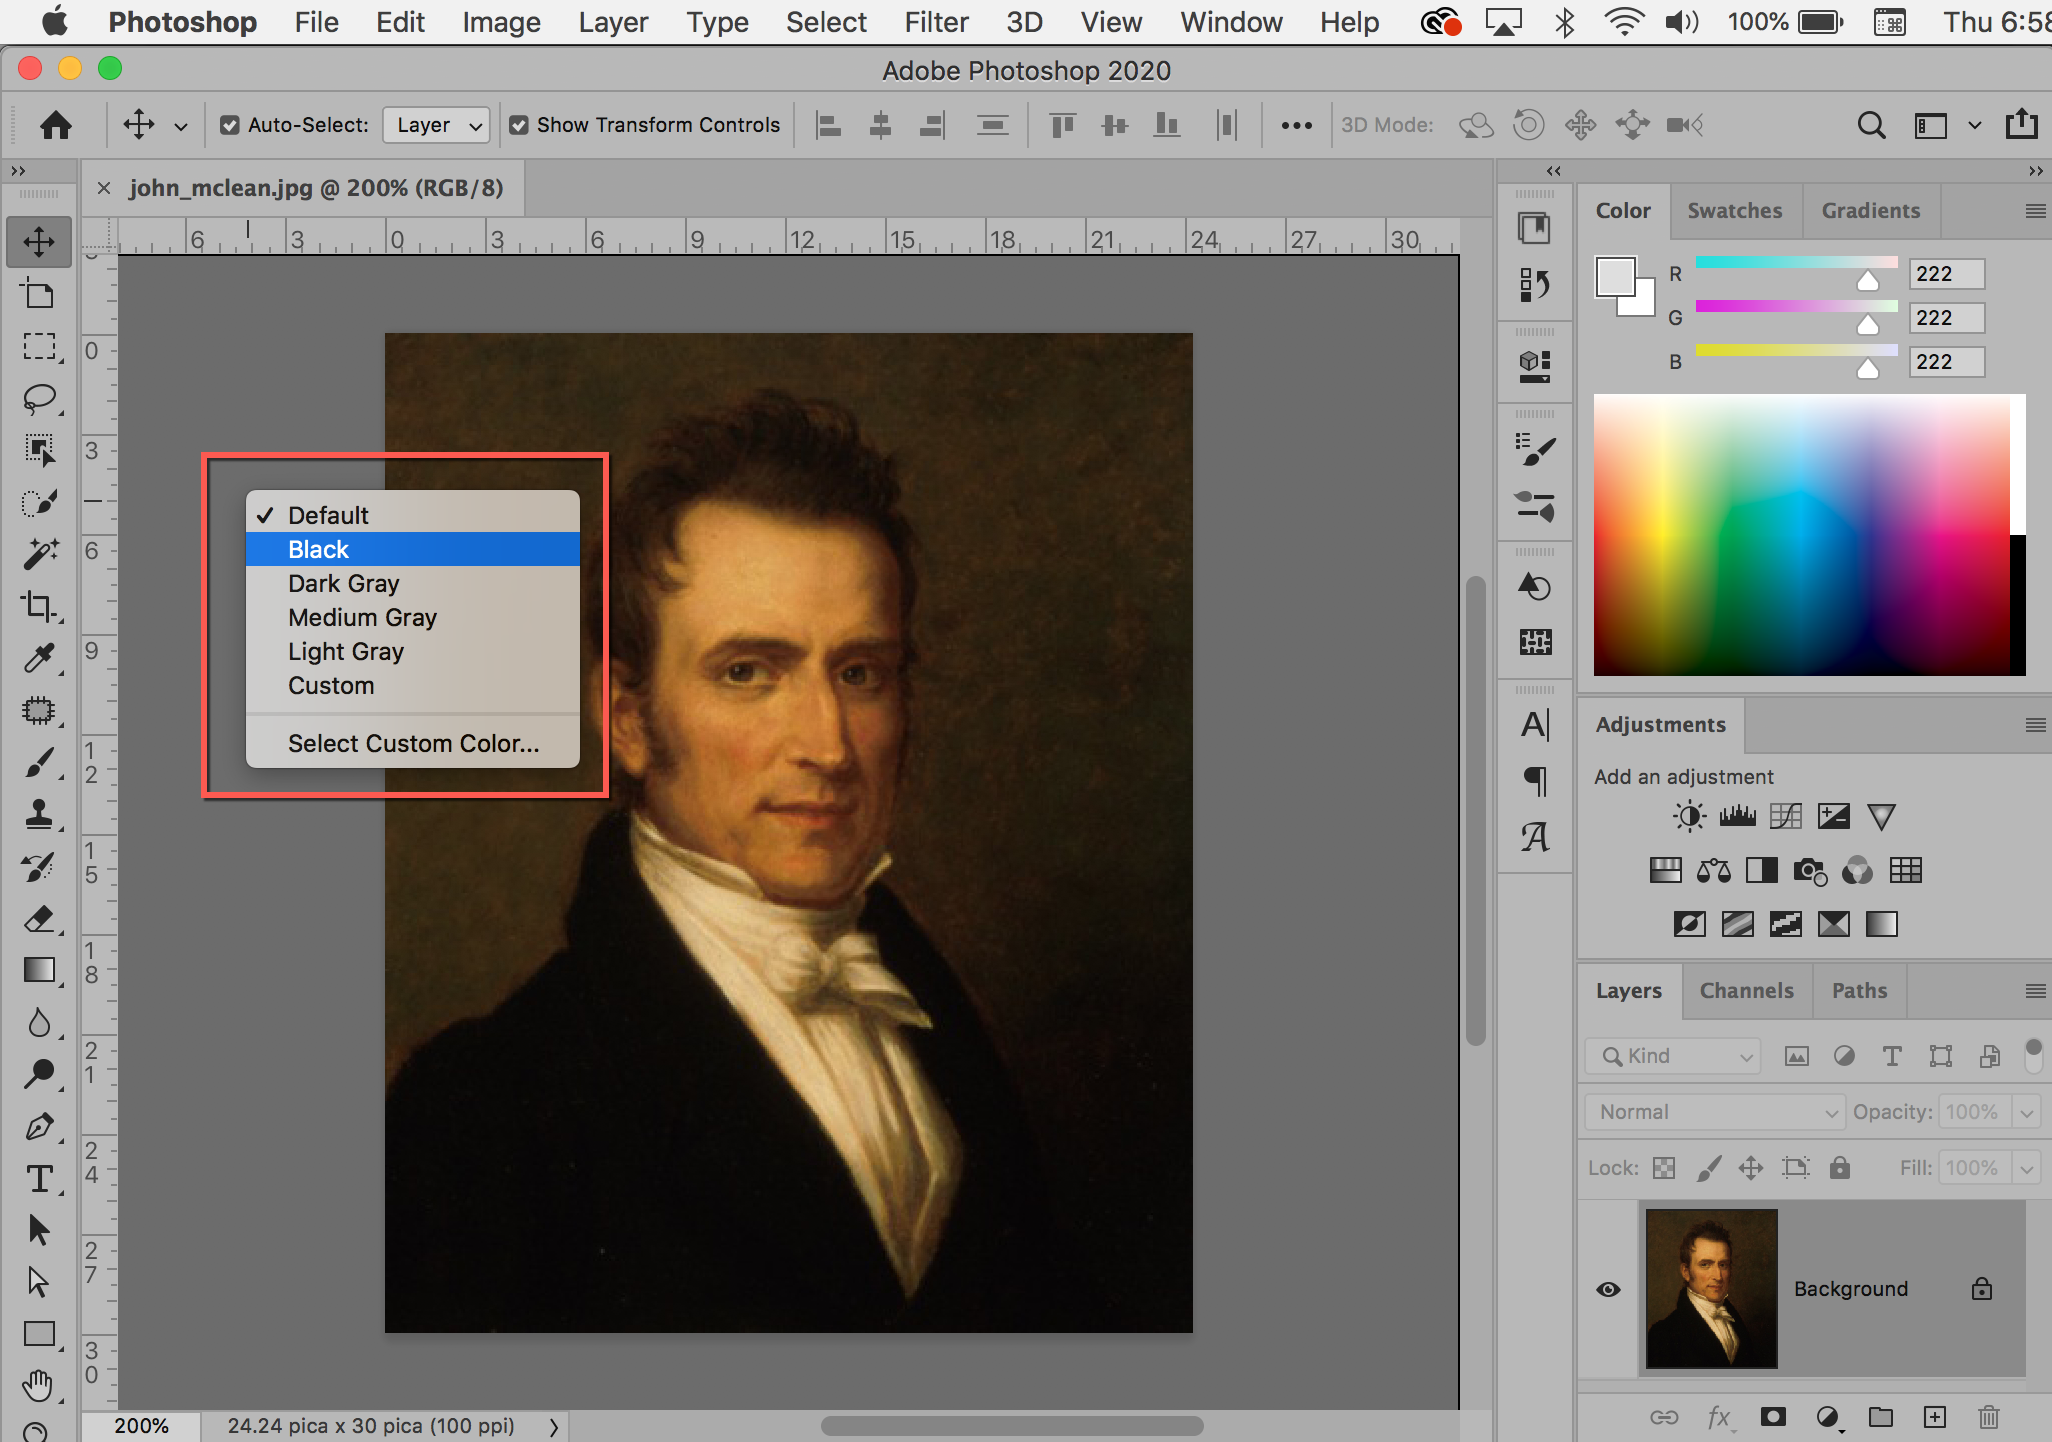Open the Auto-Select Layer dropdown
Screen dimensions: 2052x1442
pyautogui.click(x=435, y=124)
